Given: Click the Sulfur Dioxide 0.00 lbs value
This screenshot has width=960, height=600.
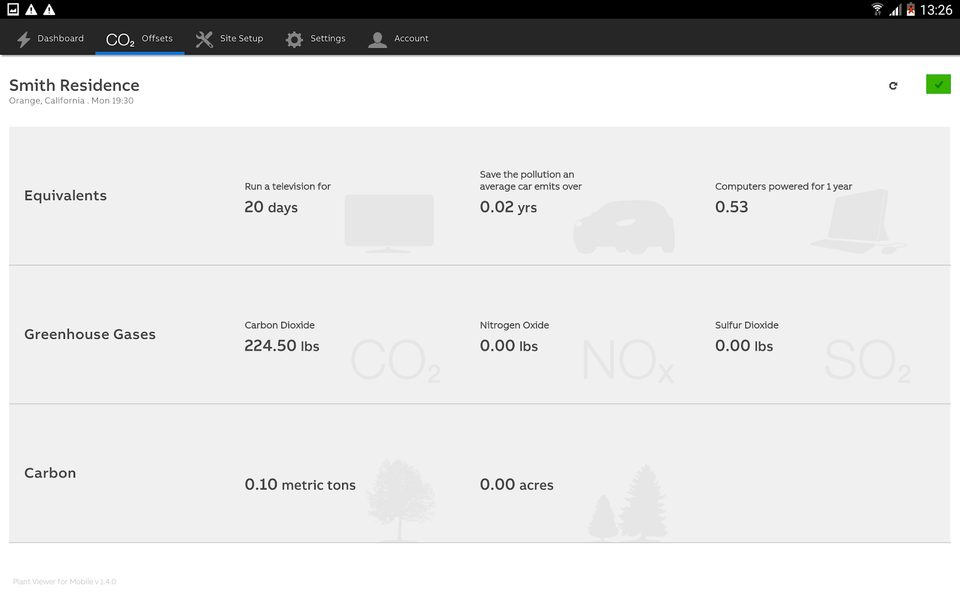Looking at the screenshot, I should click(x=743, y=346).
